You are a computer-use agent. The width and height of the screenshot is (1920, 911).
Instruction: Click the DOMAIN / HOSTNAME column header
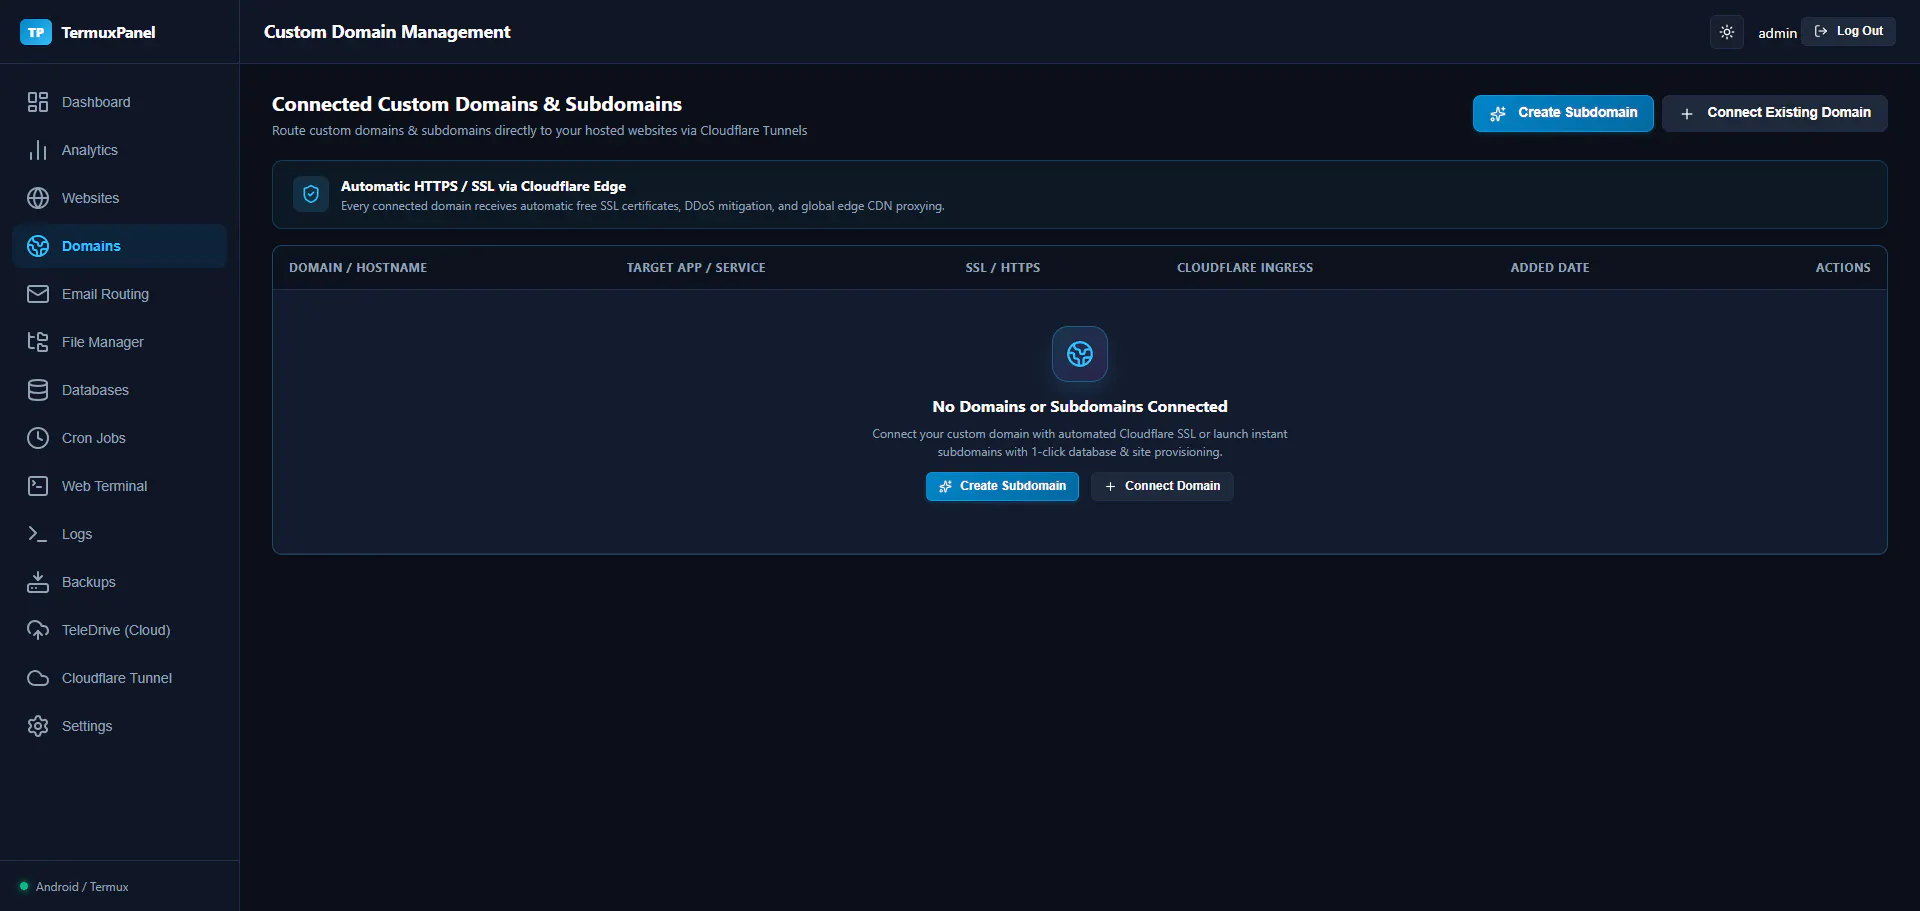point(358,268)
